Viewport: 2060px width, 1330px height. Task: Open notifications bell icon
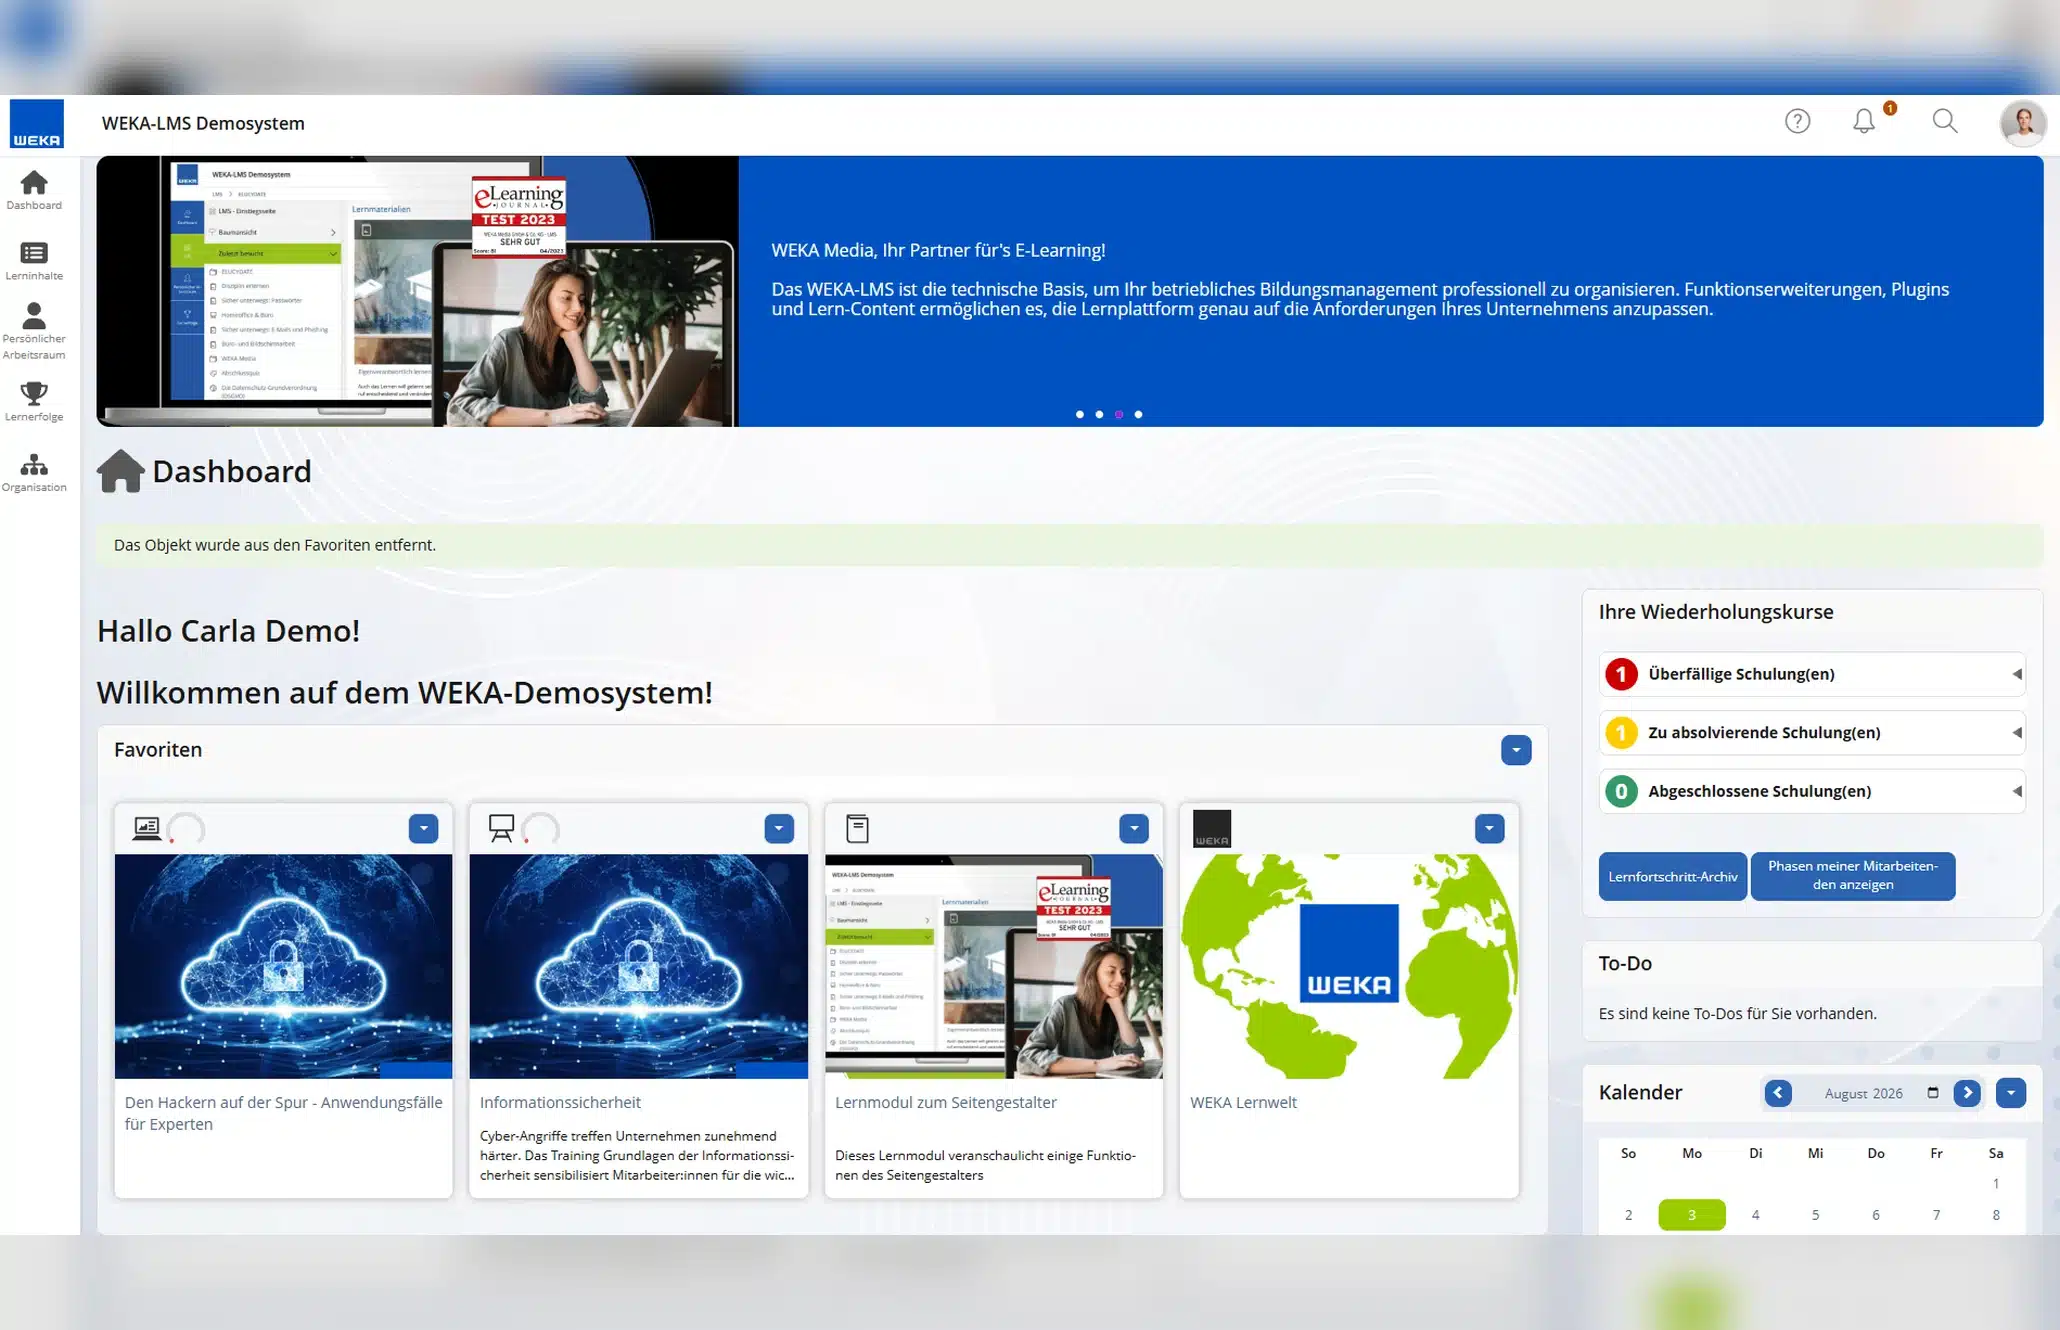pos(1864,121)
